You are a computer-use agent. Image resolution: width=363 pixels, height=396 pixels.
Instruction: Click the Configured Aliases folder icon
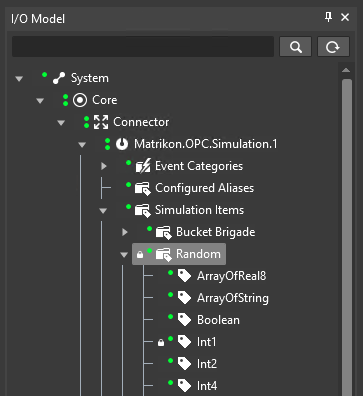tap(143, 189)
